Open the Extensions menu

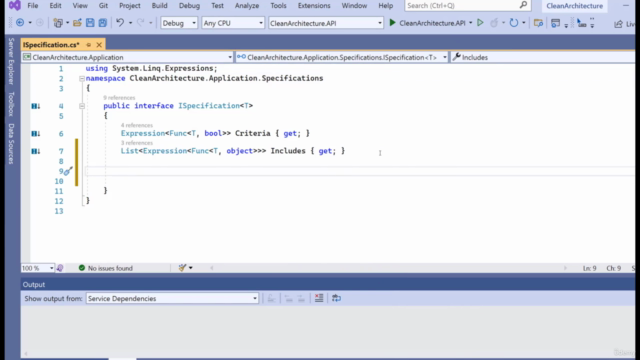314,6
